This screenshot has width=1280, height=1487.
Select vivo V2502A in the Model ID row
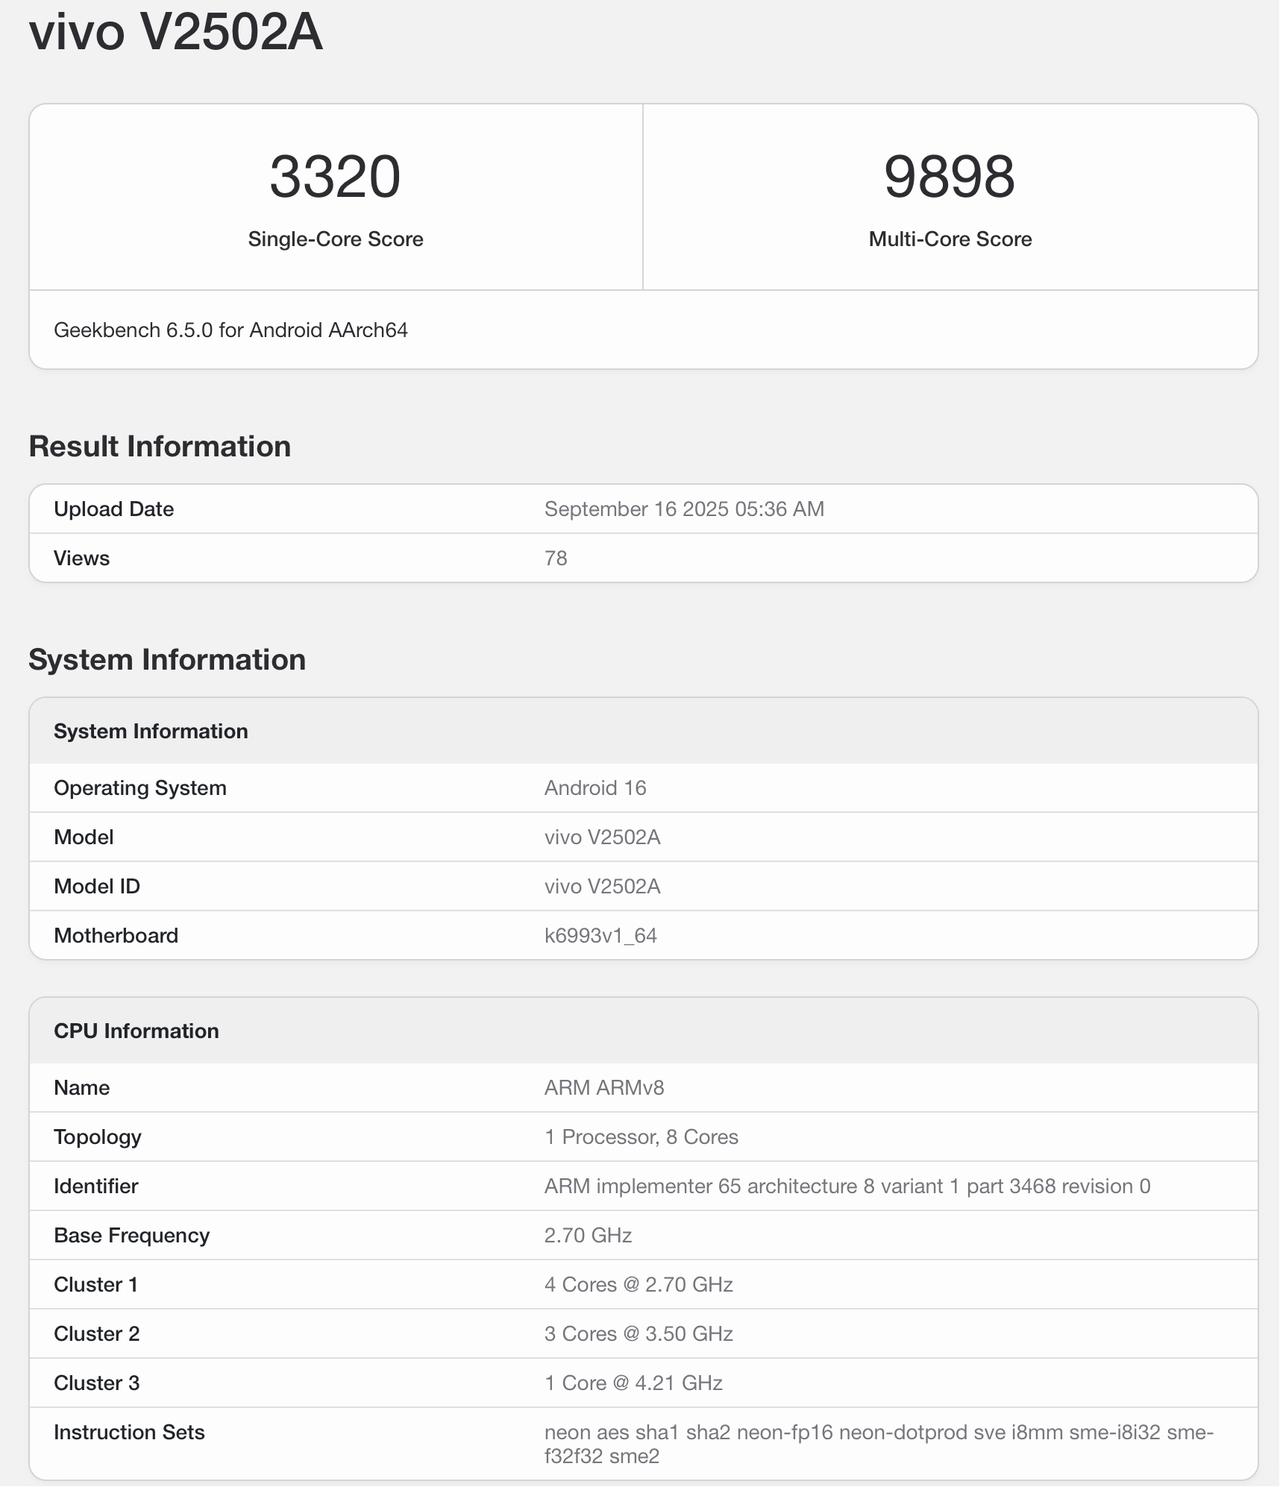click(x=602, y=886)
